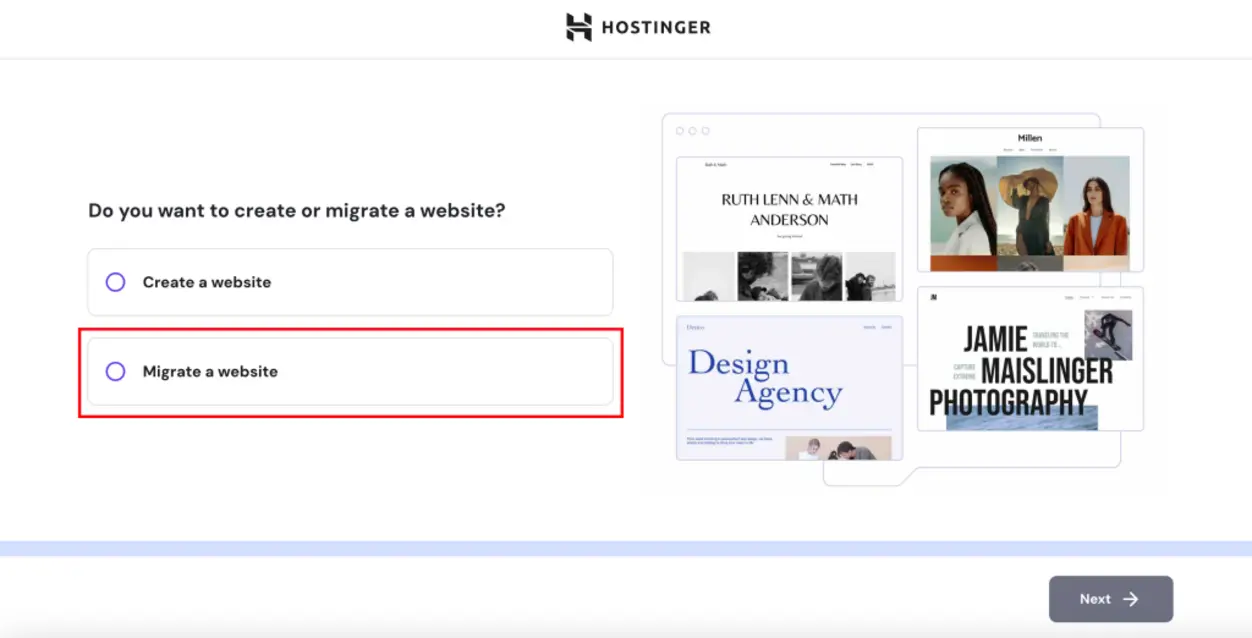Click the Migrate a website radio circle
This screenshot has height=638, width=1252.
click(x=115, y=371)
